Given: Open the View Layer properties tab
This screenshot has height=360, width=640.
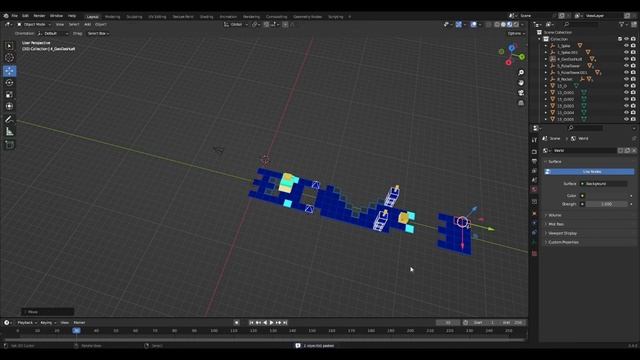Looking at the screenshot, I should [x=534, y=171].
